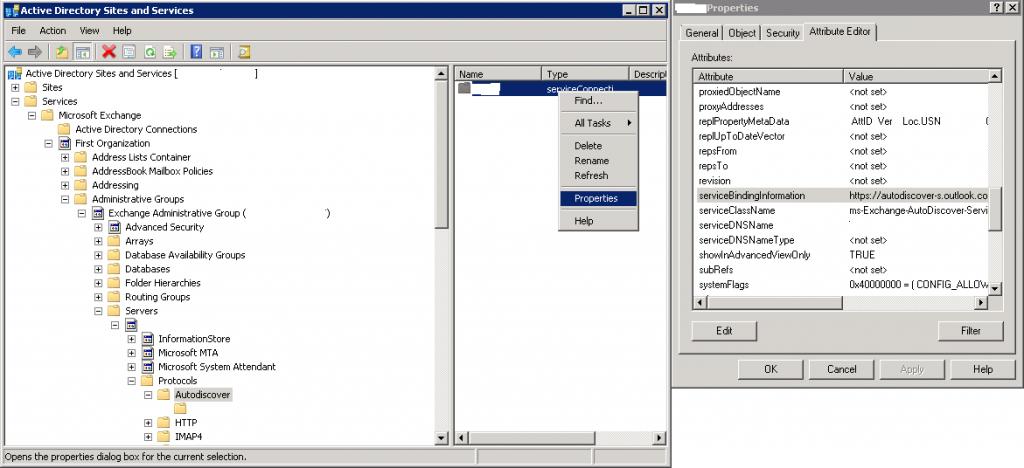
Task: Switch to the Security tab
Action: pos(782,33)
